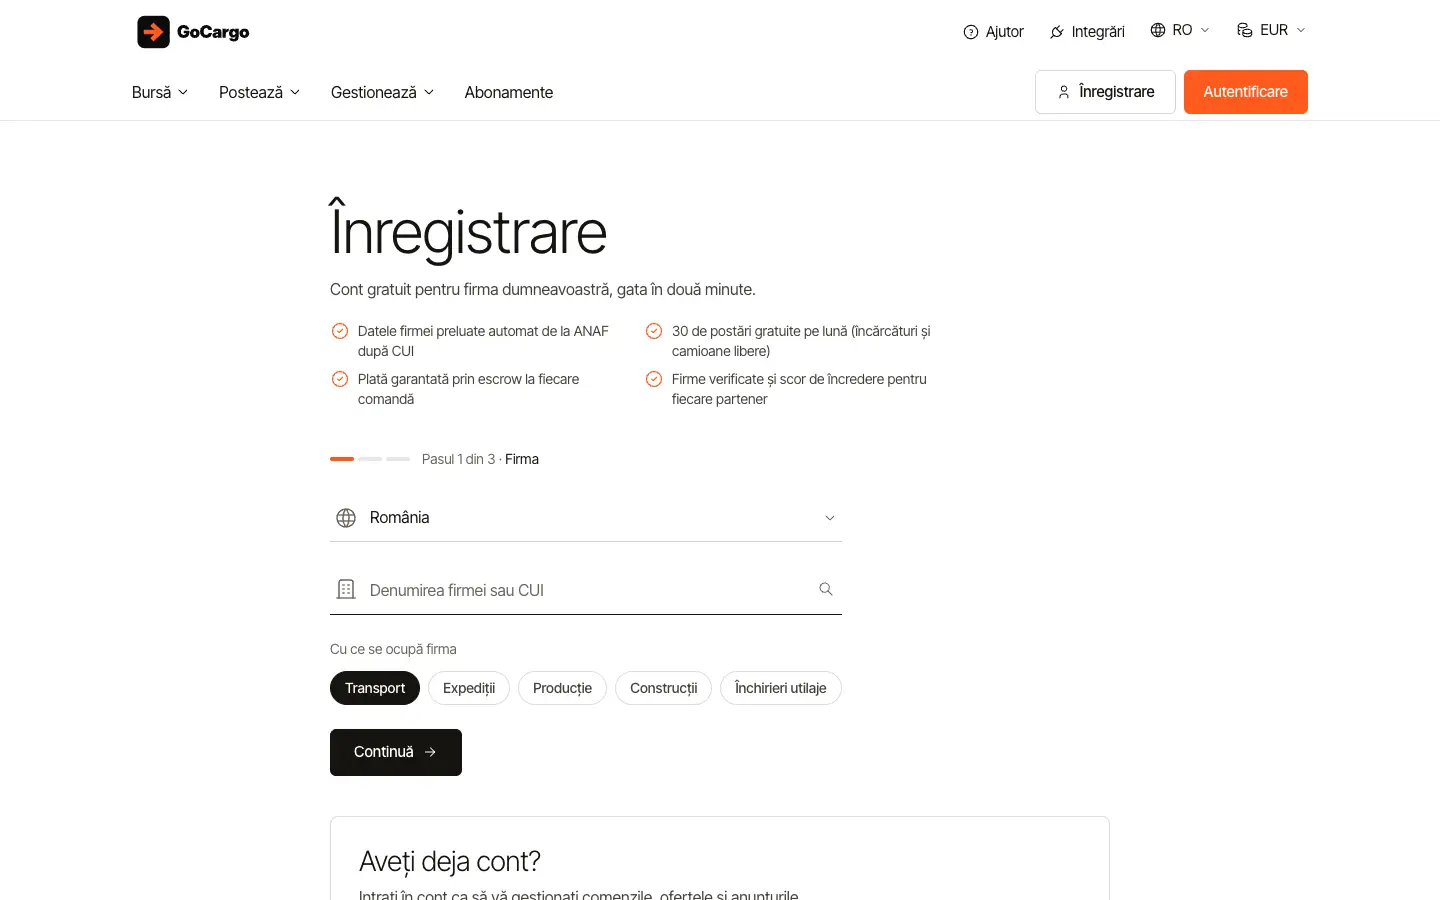The width and height of the screenshot is (1440, 900).
Task: Expand the EUR currency selector
Action: [x=1272, y=30]
